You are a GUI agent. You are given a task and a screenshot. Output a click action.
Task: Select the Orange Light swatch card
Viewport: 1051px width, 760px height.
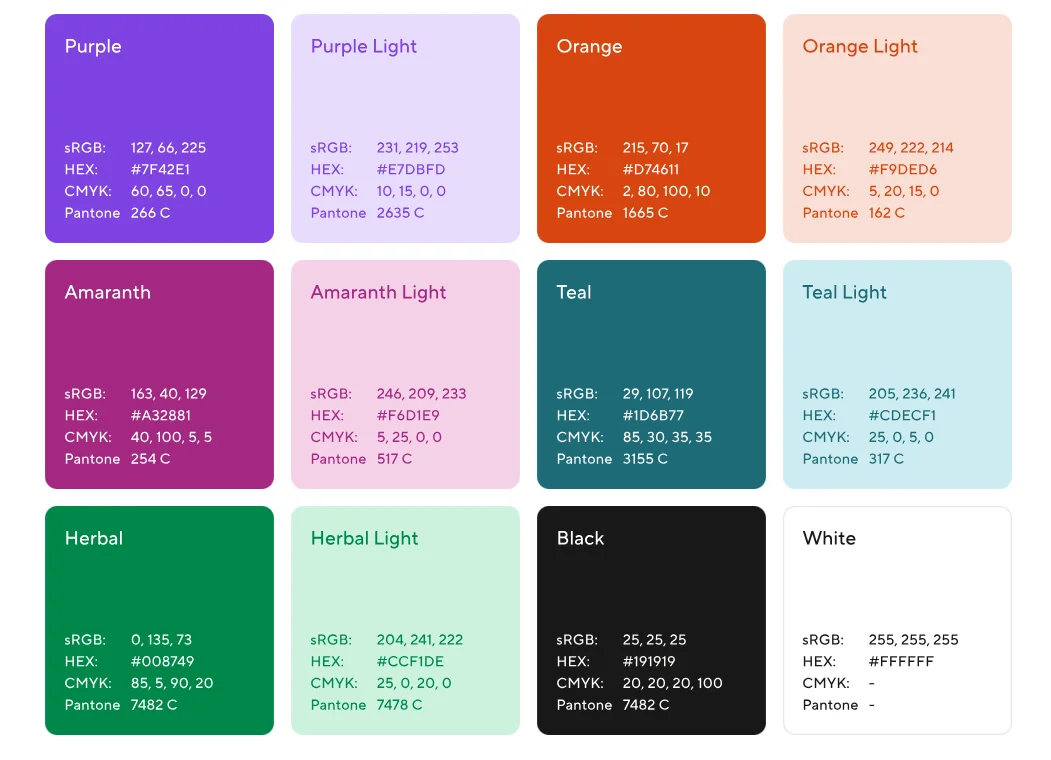click(x=897, y=100)
